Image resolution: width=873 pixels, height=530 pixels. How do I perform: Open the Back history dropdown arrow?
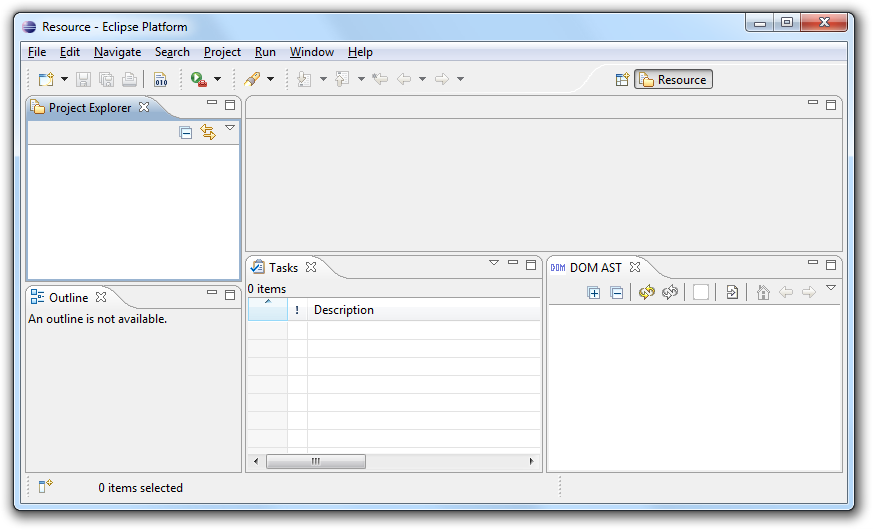(x=422, y=79)
